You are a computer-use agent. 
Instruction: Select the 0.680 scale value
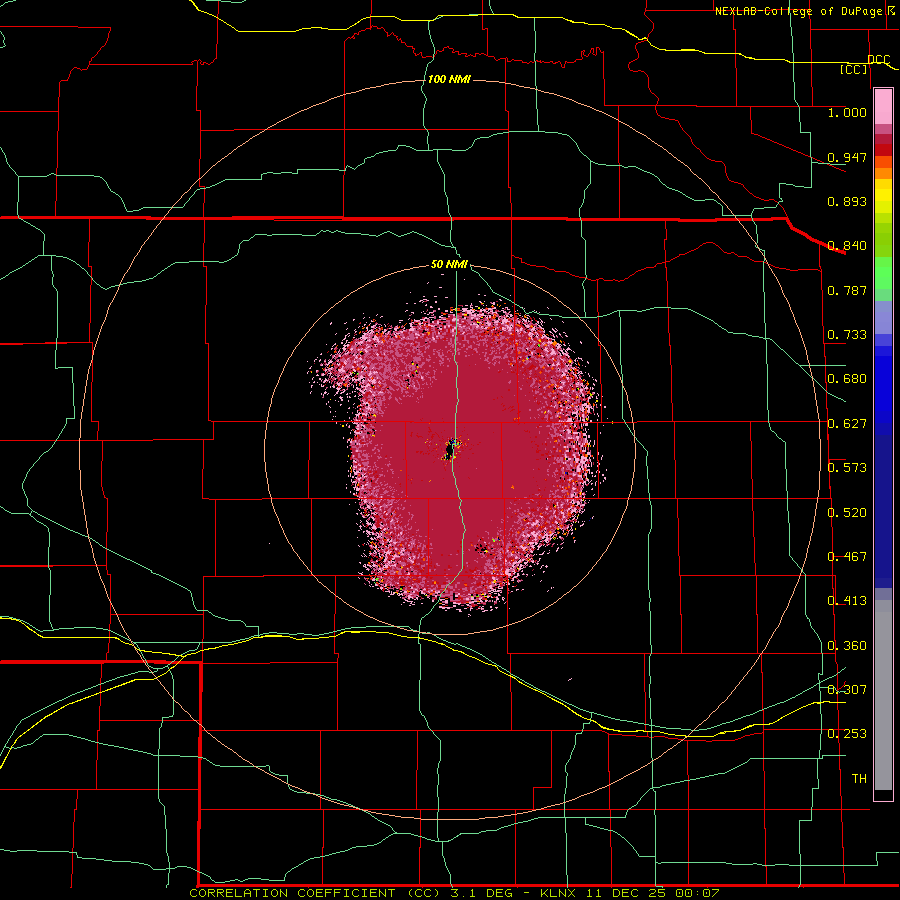pos(847,379)
